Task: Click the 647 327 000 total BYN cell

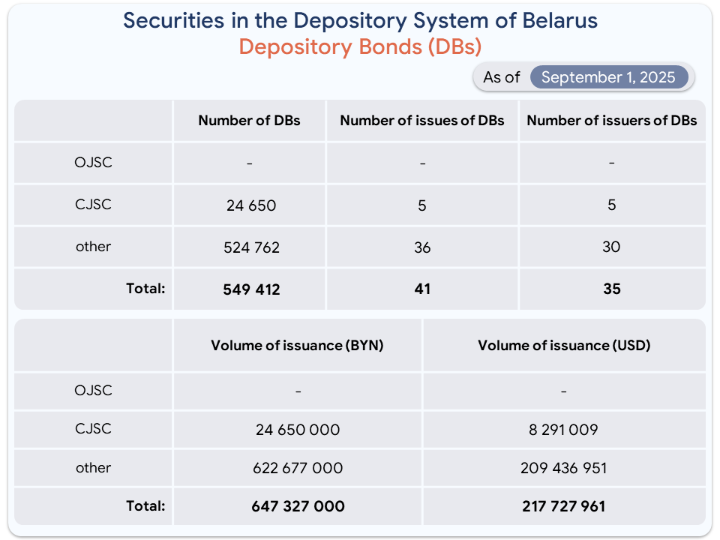Action: [298, 506]
